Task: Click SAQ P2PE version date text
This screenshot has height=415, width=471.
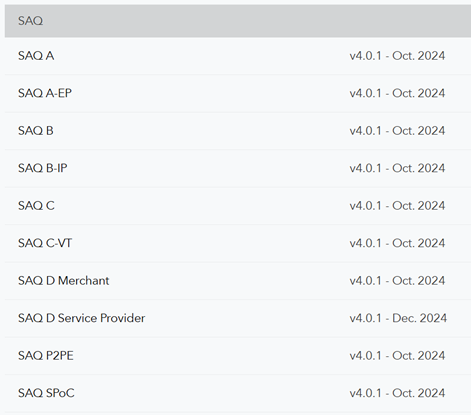Action: [397, 356]
